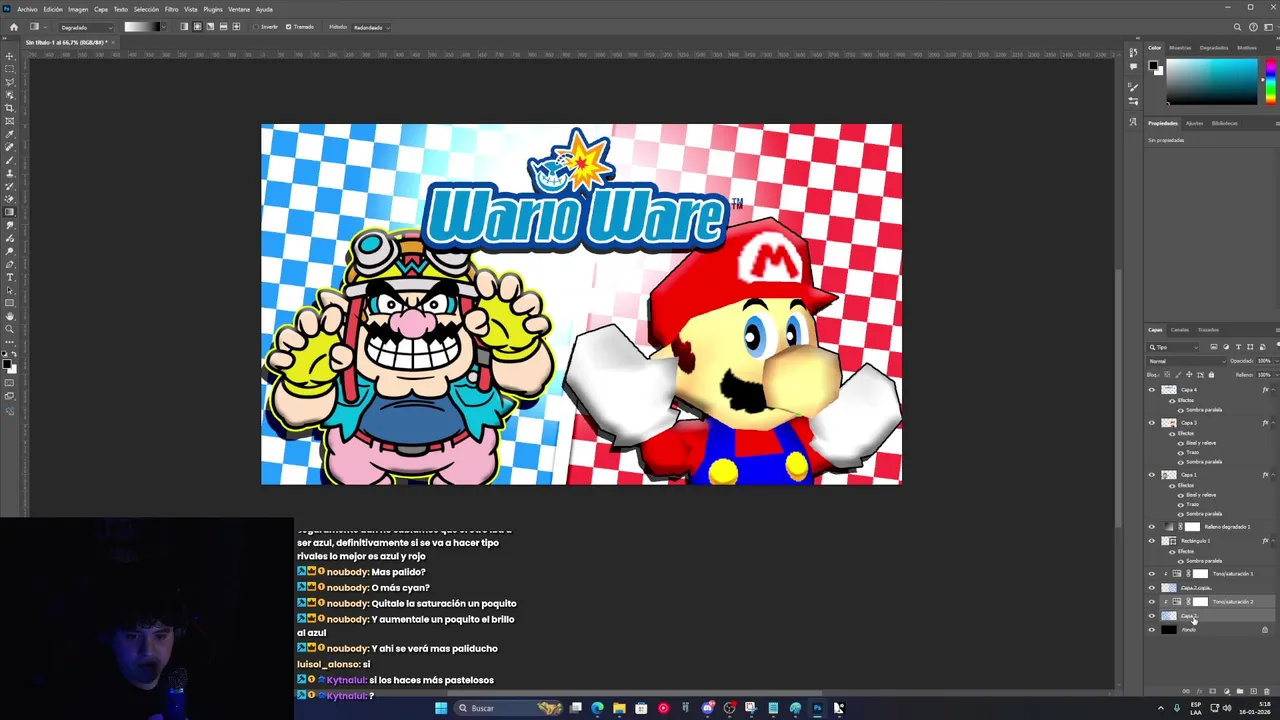Select the Brush tool
The image size is (1280, 720).
point(10,160)
